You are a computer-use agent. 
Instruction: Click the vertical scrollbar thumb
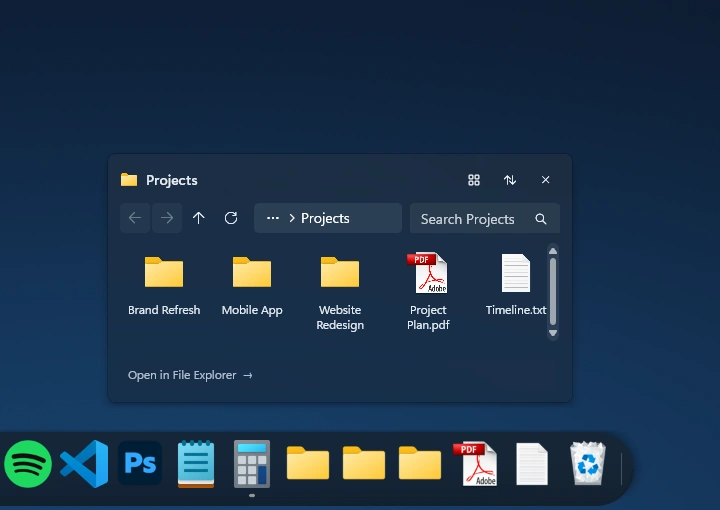tap(553, 292)
